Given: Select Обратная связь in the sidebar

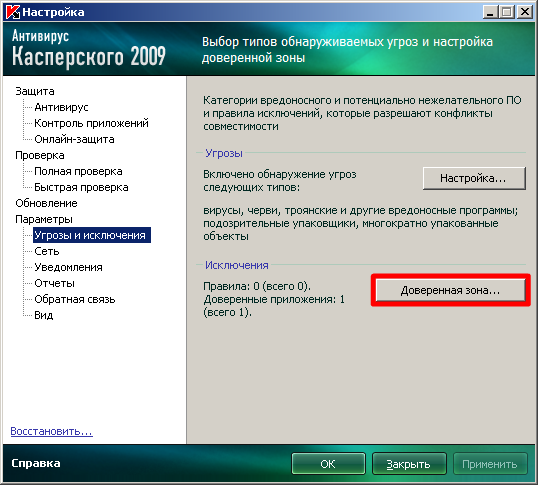Looking at the screenshot, I should [74, 299].
